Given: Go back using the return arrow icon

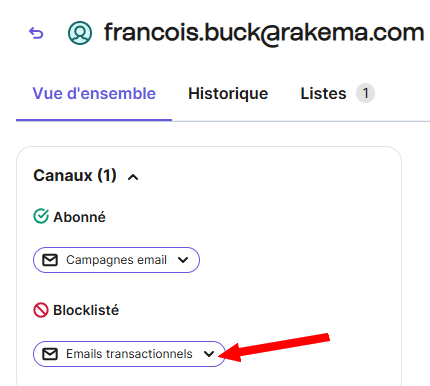Looking at the screenshot, I should coord(36,33).
